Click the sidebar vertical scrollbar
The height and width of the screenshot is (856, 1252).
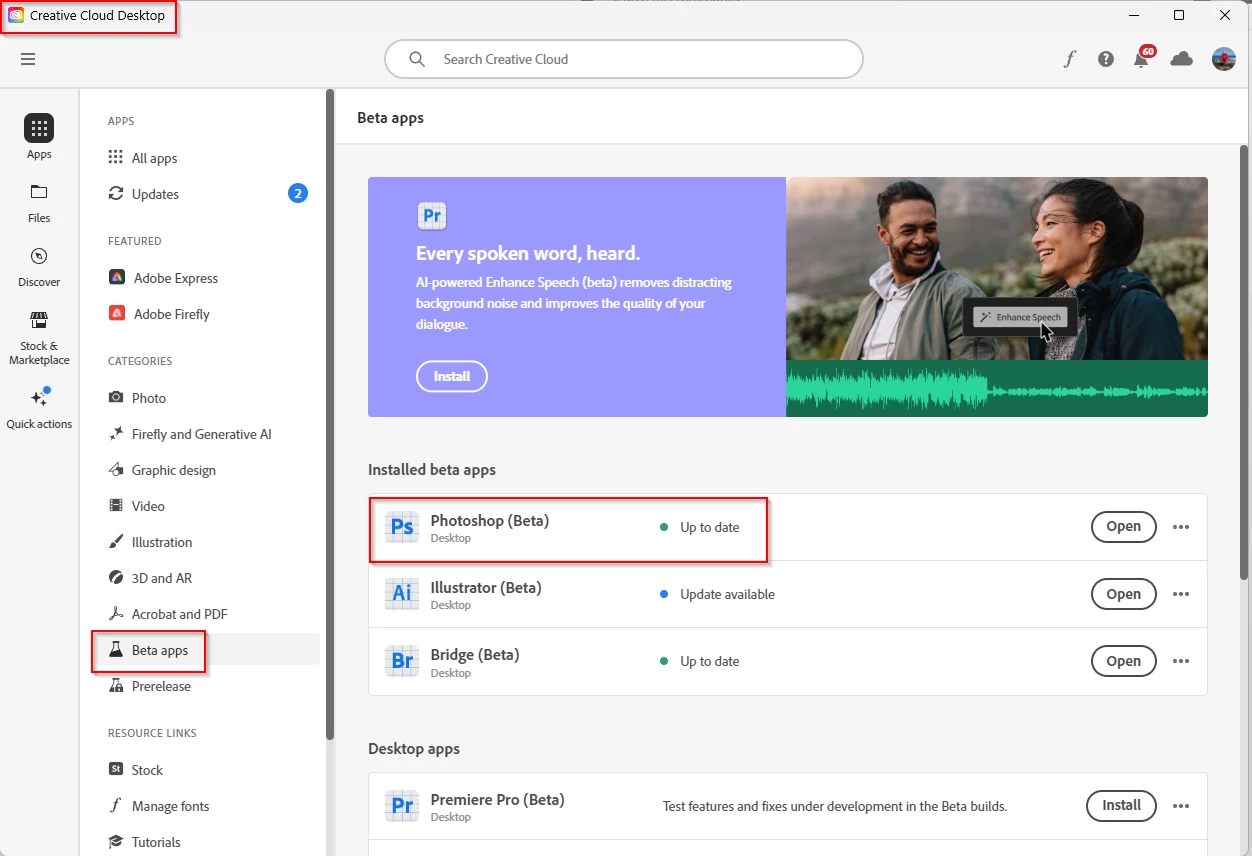330,415
